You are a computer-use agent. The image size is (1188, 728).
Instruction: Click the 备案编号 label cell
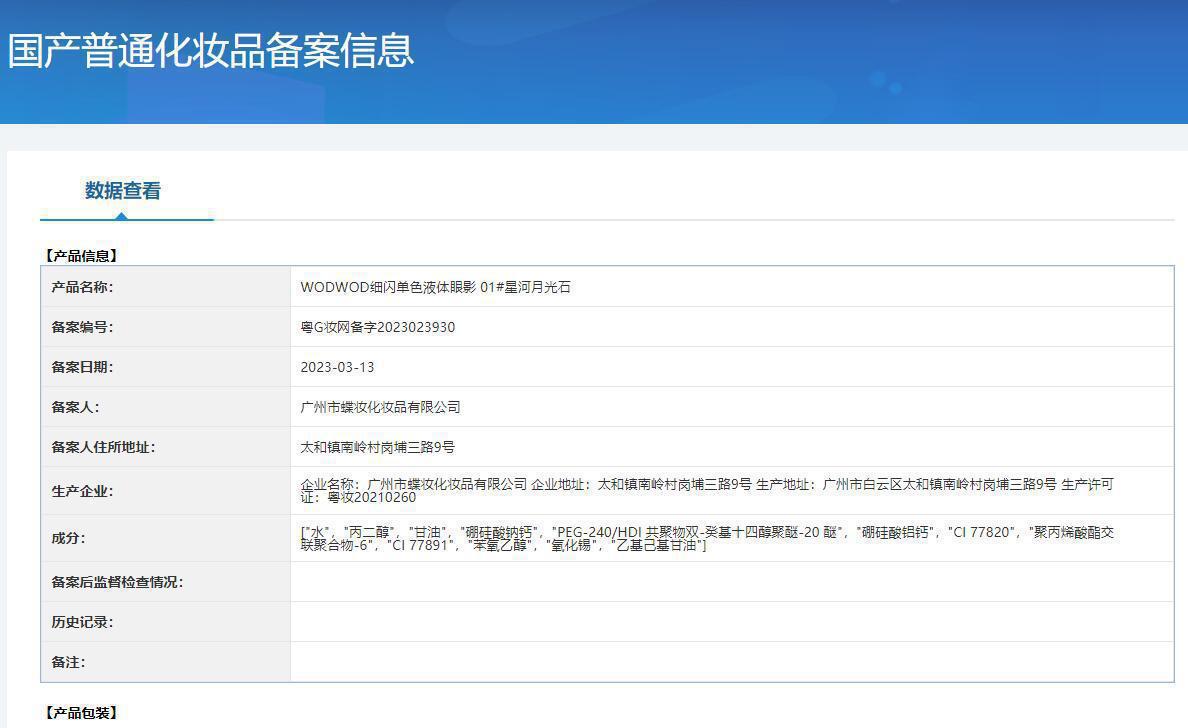tap(166, 327)
